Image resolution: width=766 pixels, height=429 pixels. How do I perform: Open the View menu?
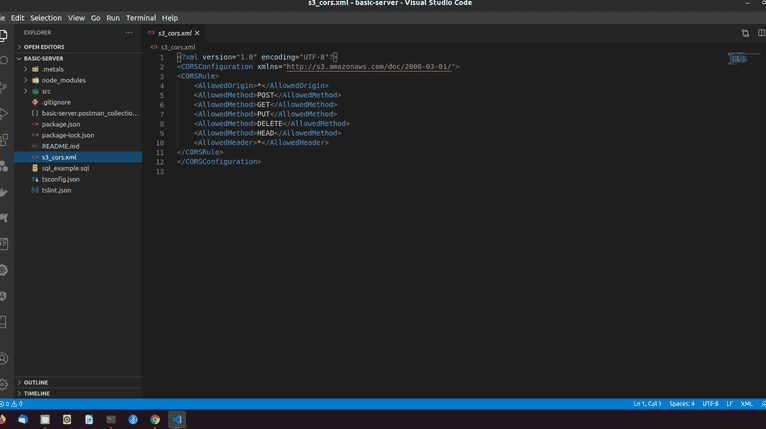pos(76,18)
